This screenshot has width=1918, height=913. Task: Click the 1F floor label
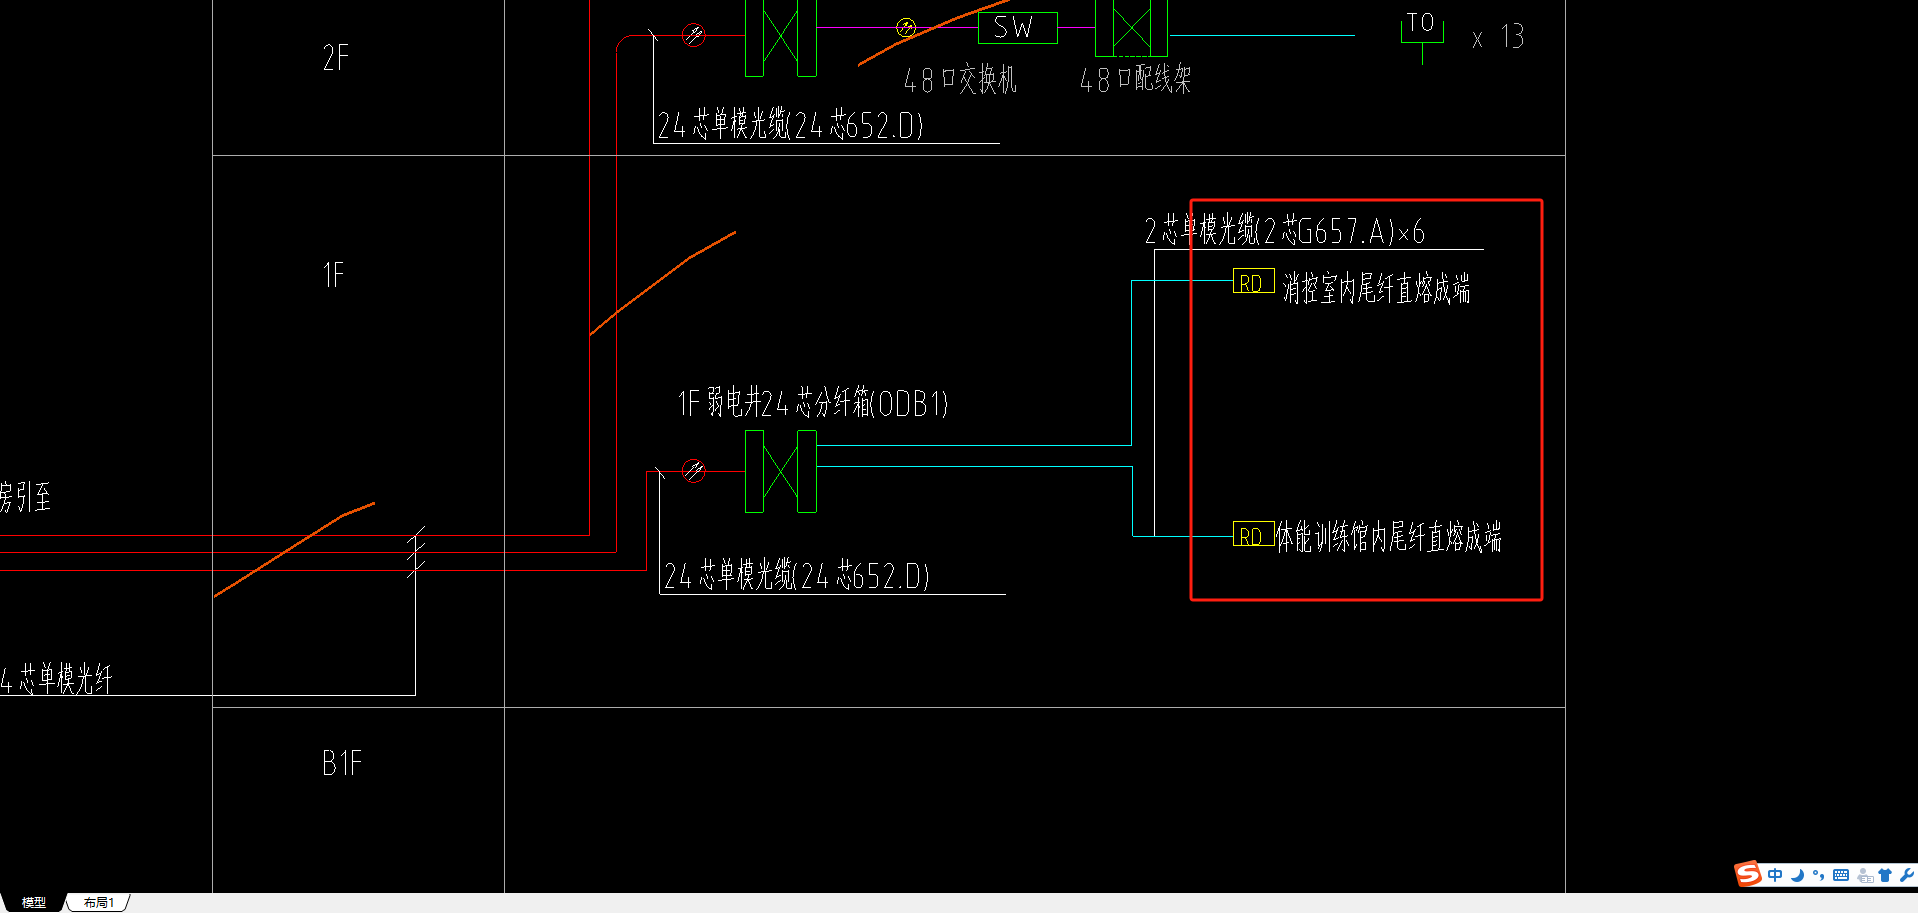(x=333, y=274)
